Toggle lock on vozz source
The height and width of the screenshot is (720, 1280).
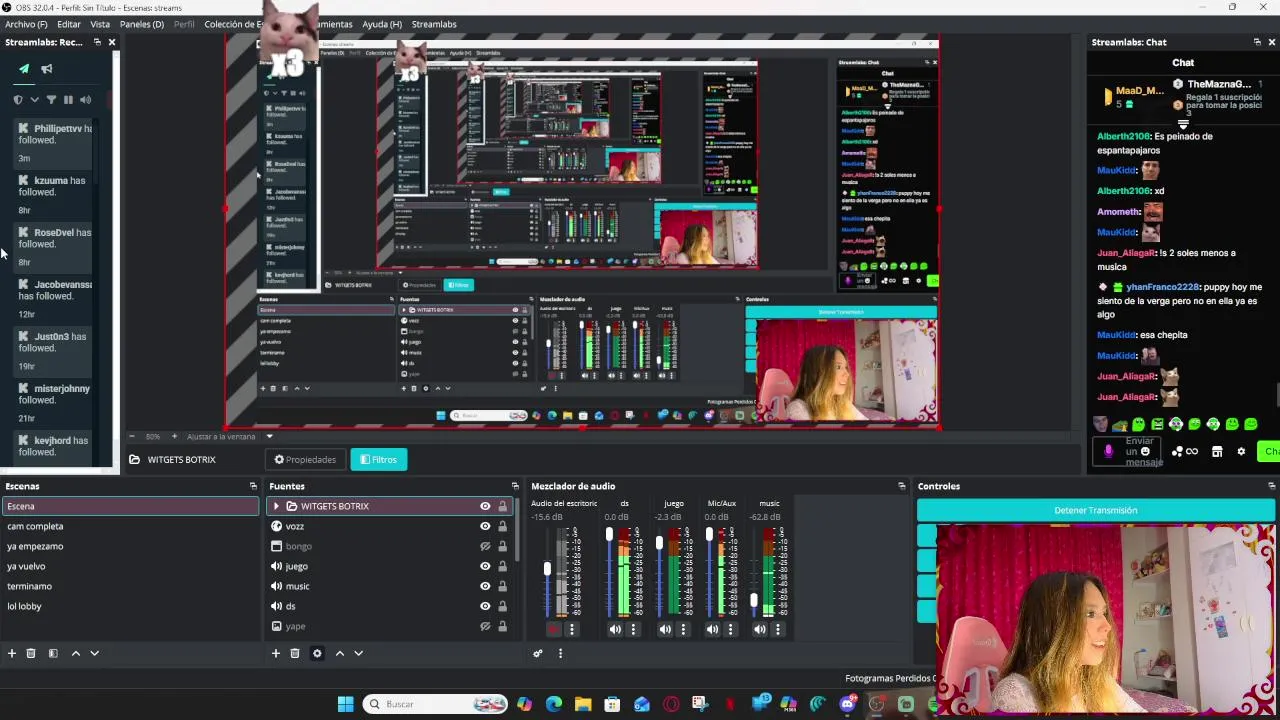[502, 526]
